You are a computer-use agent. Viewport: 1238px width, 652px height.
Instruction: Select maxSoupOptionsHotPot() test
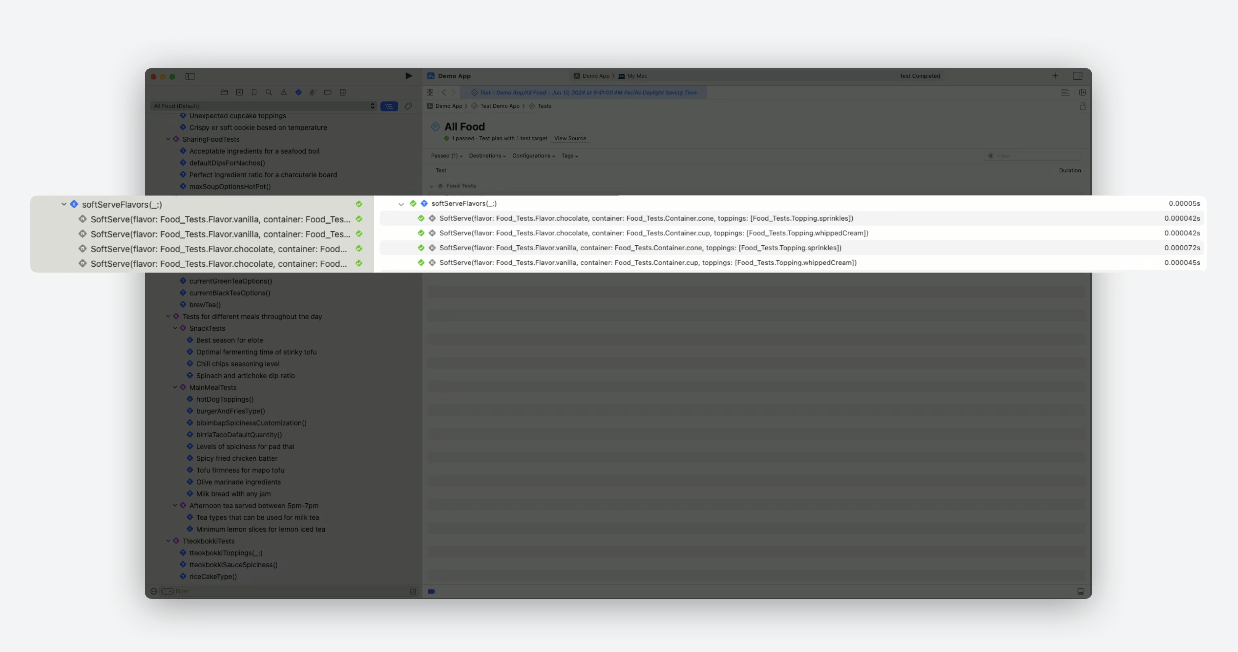coord(230,186)
